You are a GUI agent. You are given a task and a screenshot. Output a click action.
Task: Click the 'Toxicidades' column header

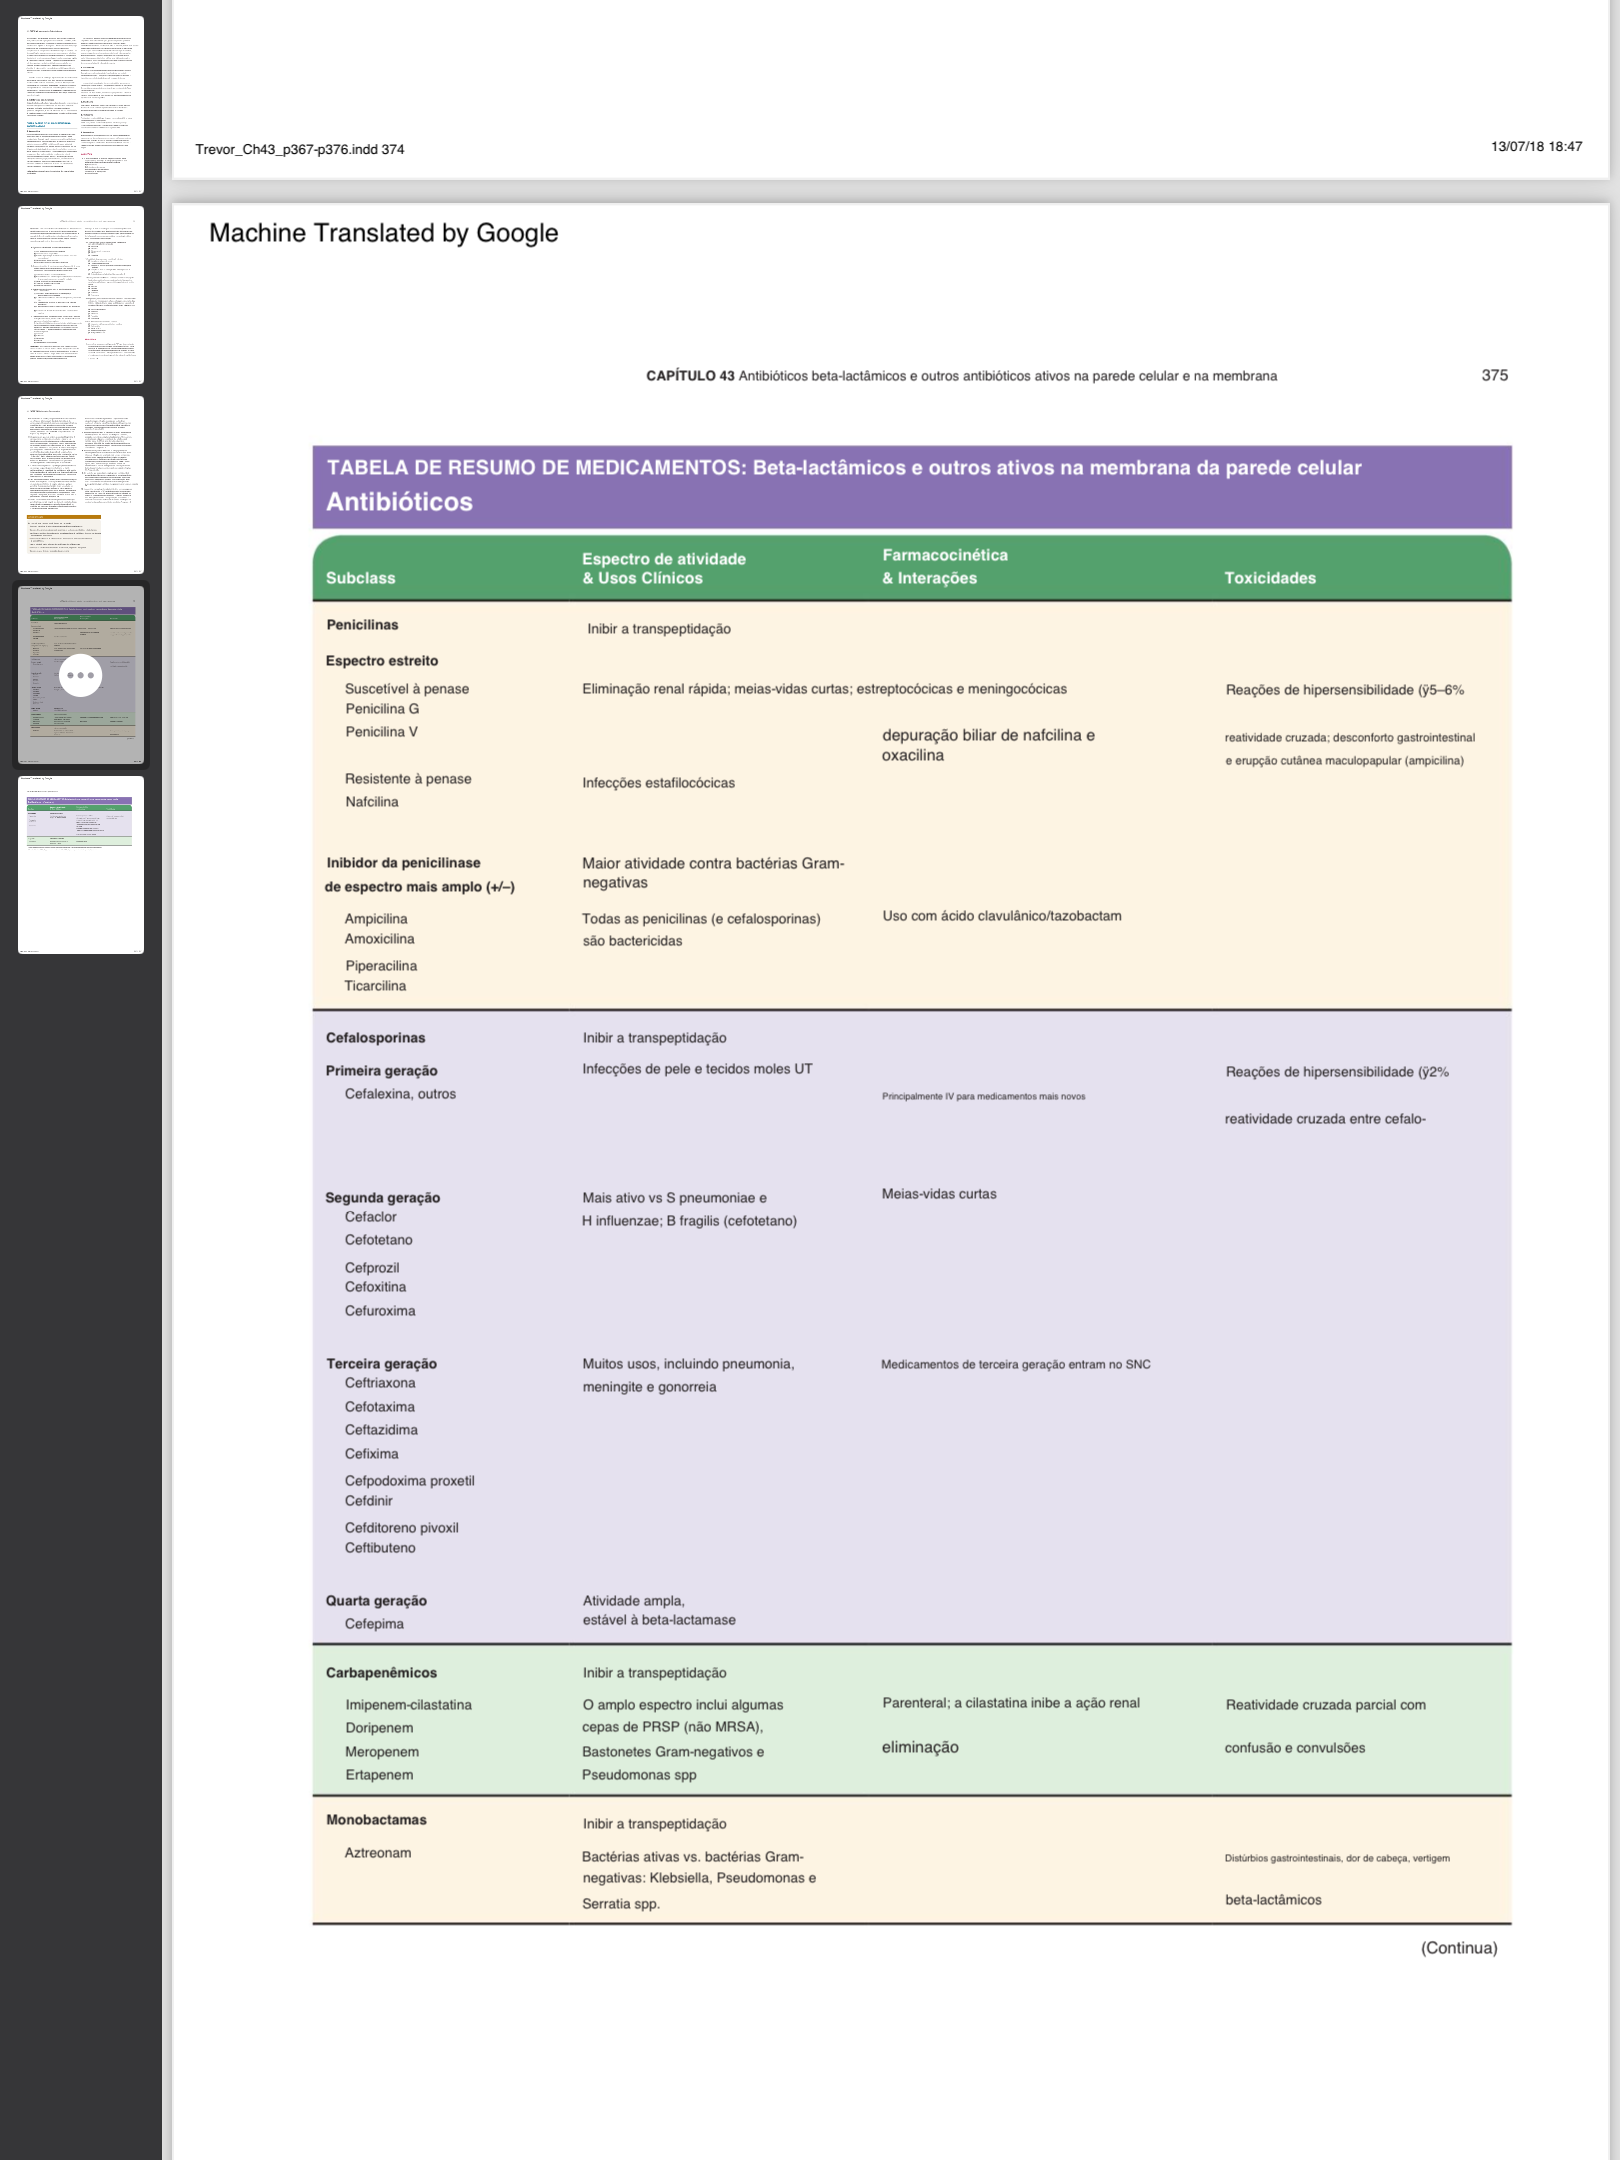click(1270, 578)
